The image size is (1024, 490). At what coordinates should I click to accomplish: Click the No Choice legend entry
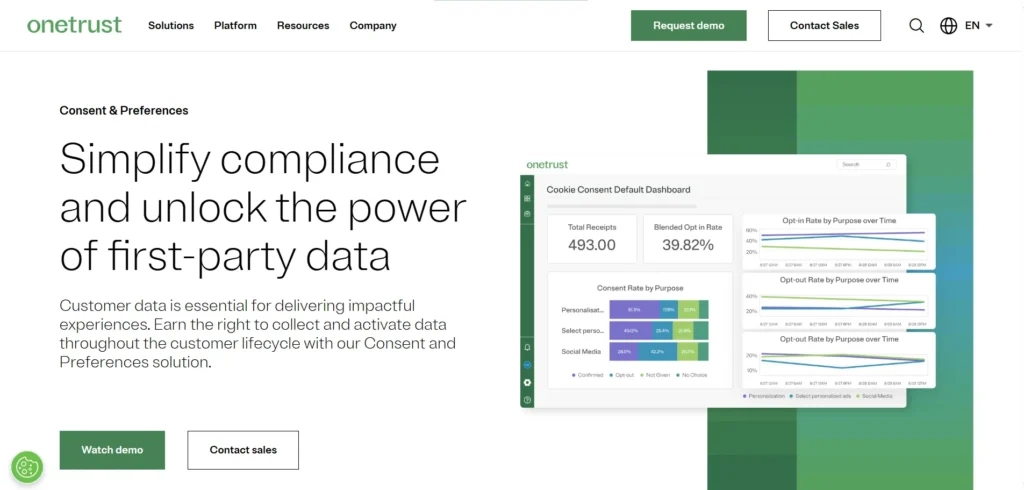point(692,375)
